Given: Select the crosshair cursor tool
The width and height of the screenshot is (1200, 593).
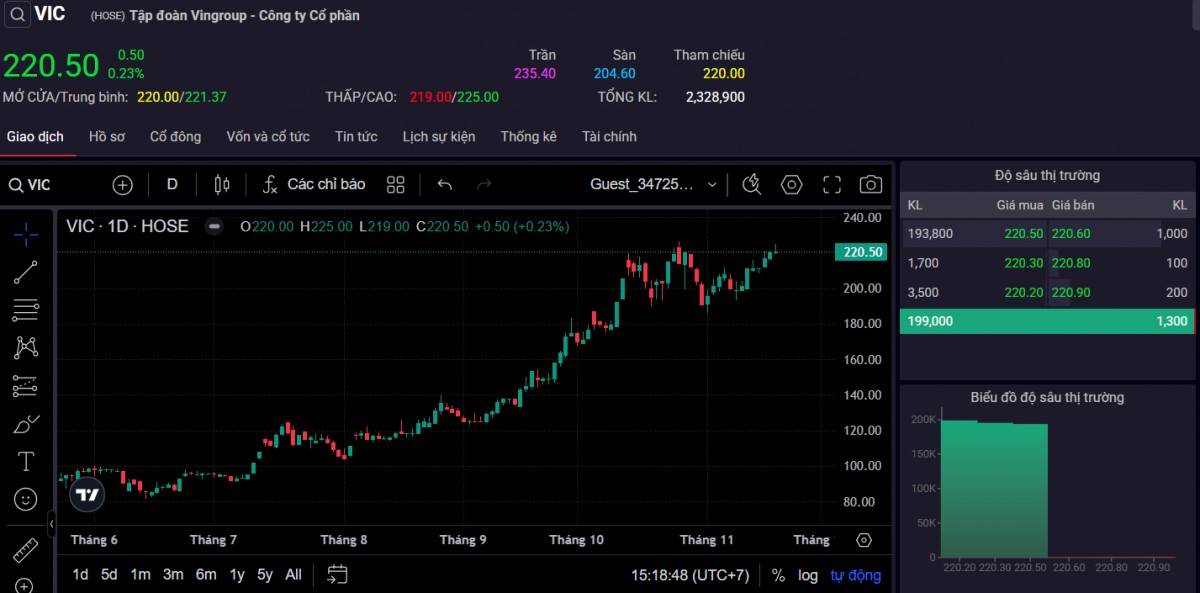Looking at the screenshot, I should pos(26,234).
